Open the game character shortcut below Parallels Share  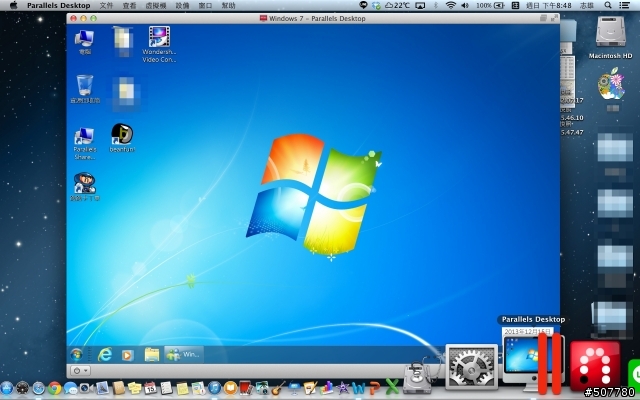point(85,187)
